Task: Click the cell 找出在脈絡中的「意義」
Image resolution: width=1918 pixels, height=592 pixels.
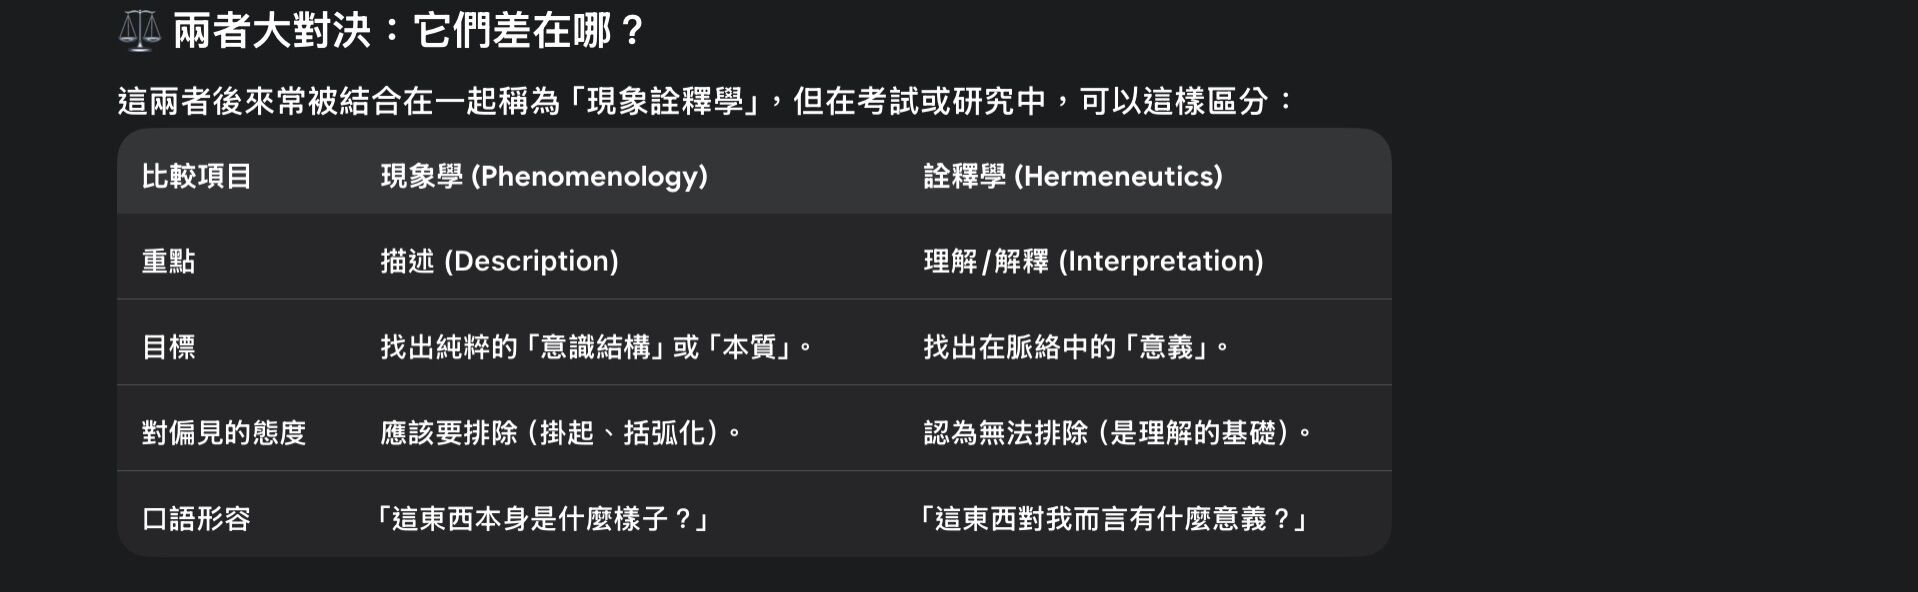Action: click(x=1075, y=348)
